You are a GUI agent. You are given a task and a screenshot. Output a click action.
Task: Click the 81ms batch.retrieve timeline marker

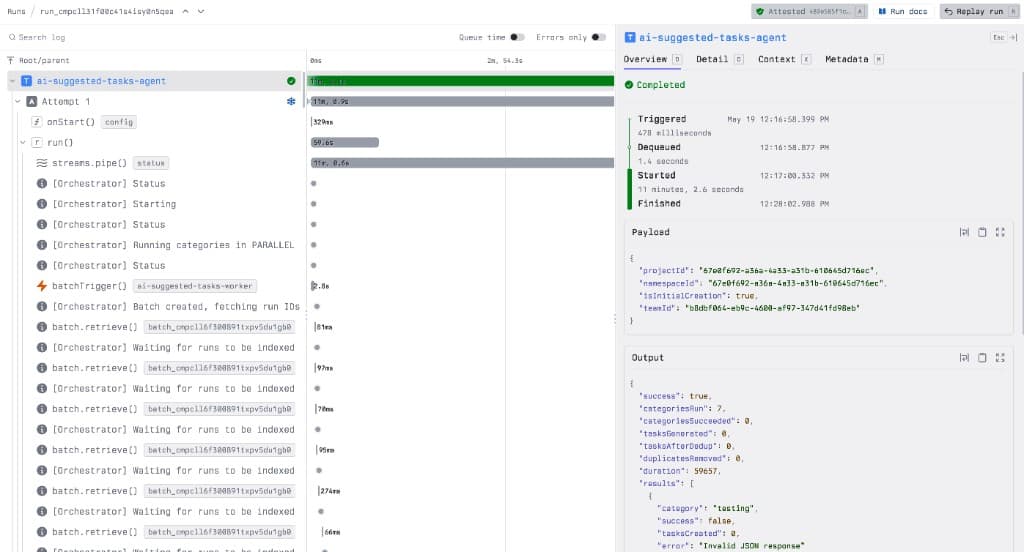(x=324, y=327)
